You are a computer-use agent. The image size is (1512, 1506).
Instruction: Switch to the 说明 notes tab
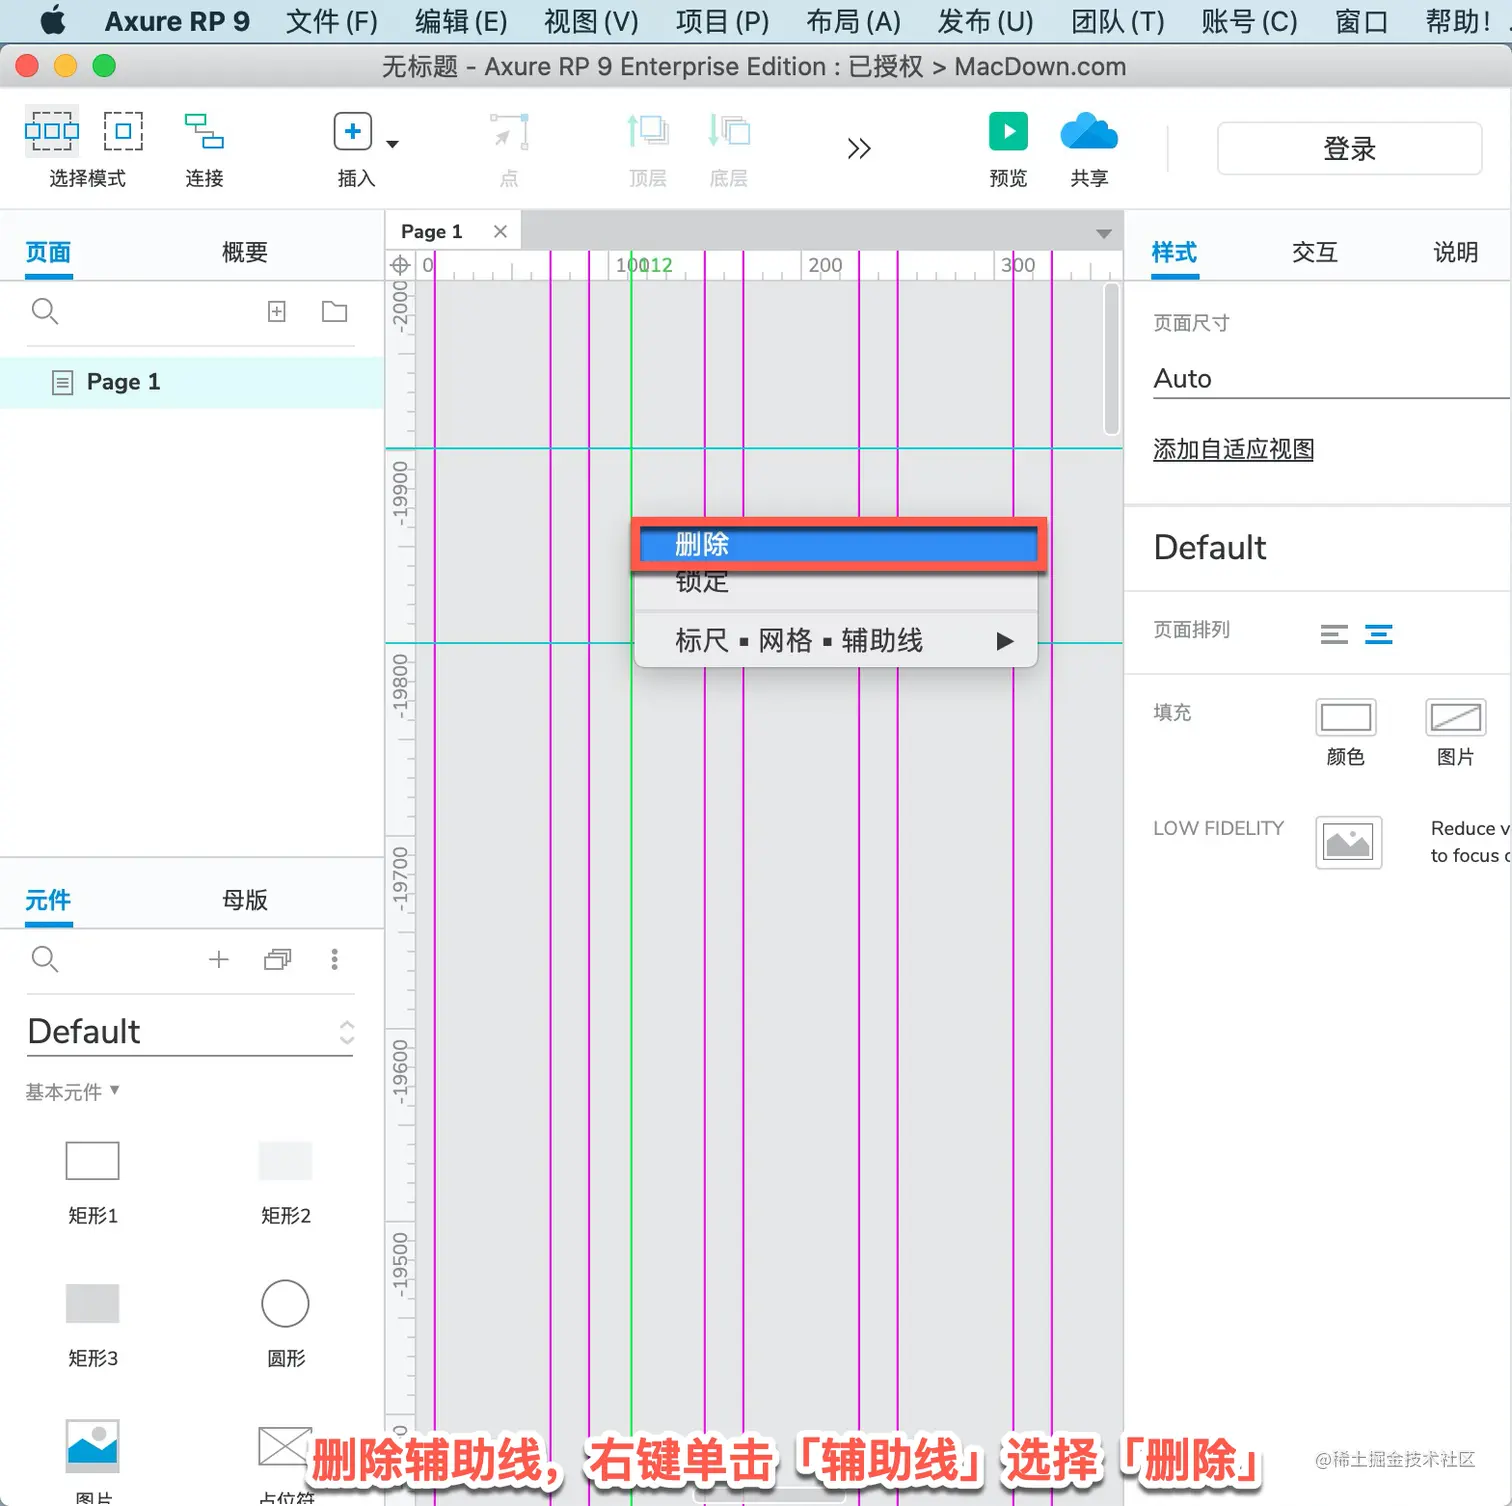coord(1455,252)
